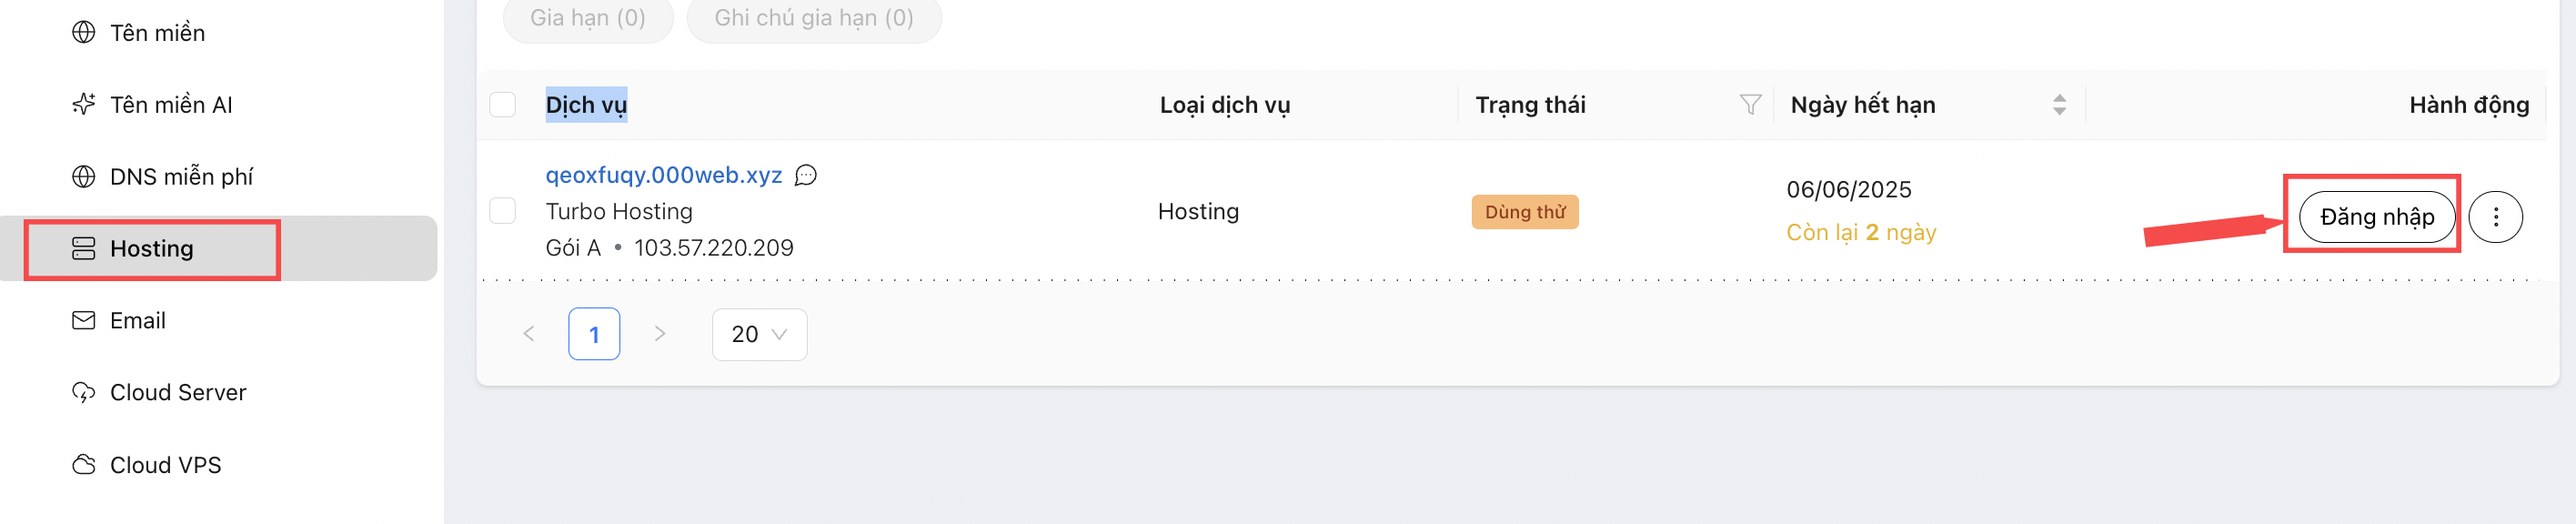The width and height of the screenshot is (2576, 524).
Task: Open the three-dot actions menu for hosting row
Action: coord(2496,217)
